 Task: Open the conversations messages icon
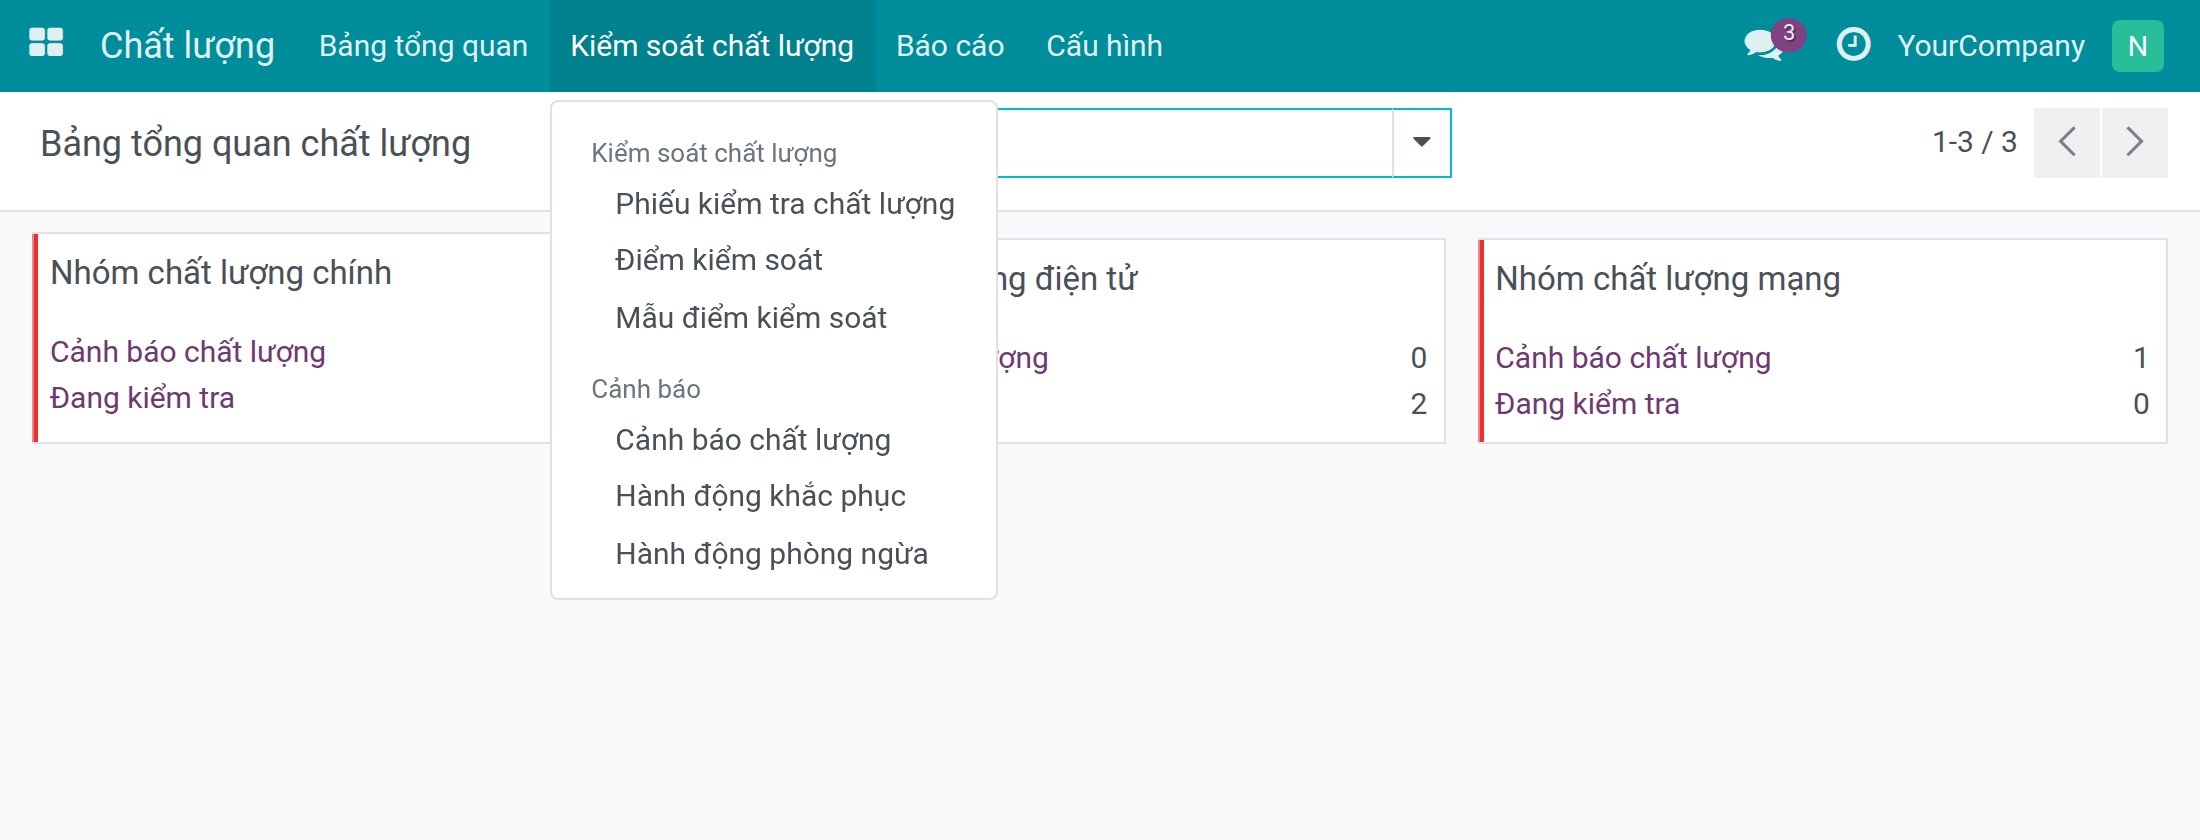point(1763,46)
